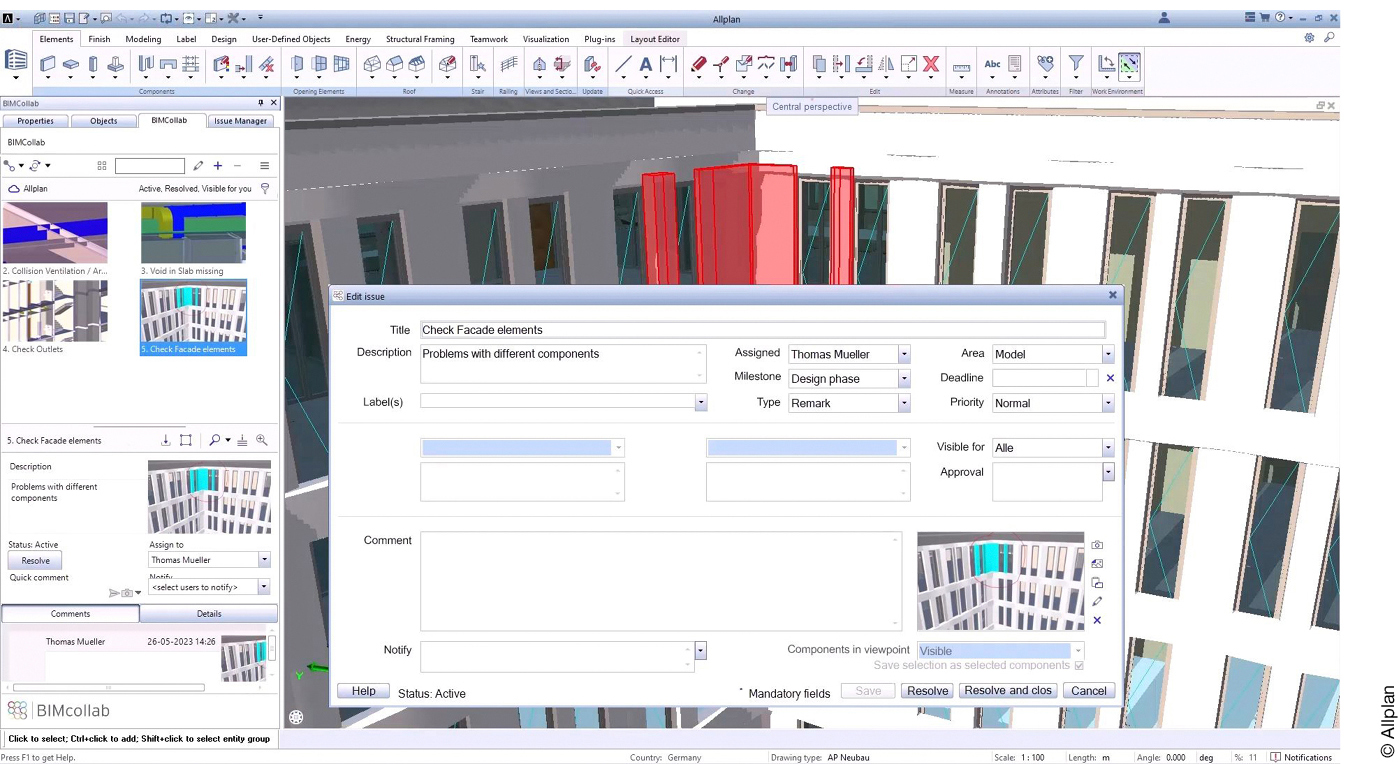This screenshot has height=764, width=1400.
Task: Select '3. Void in Slab missing' thumbnail
Action: point(193,234)
